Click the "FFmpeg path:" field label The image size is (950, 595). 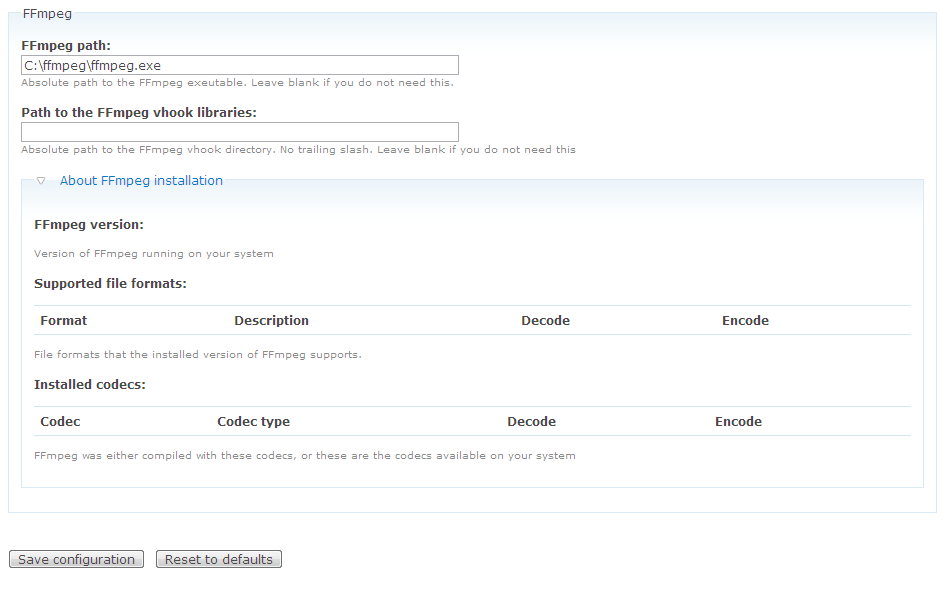(x=66, y=46)
